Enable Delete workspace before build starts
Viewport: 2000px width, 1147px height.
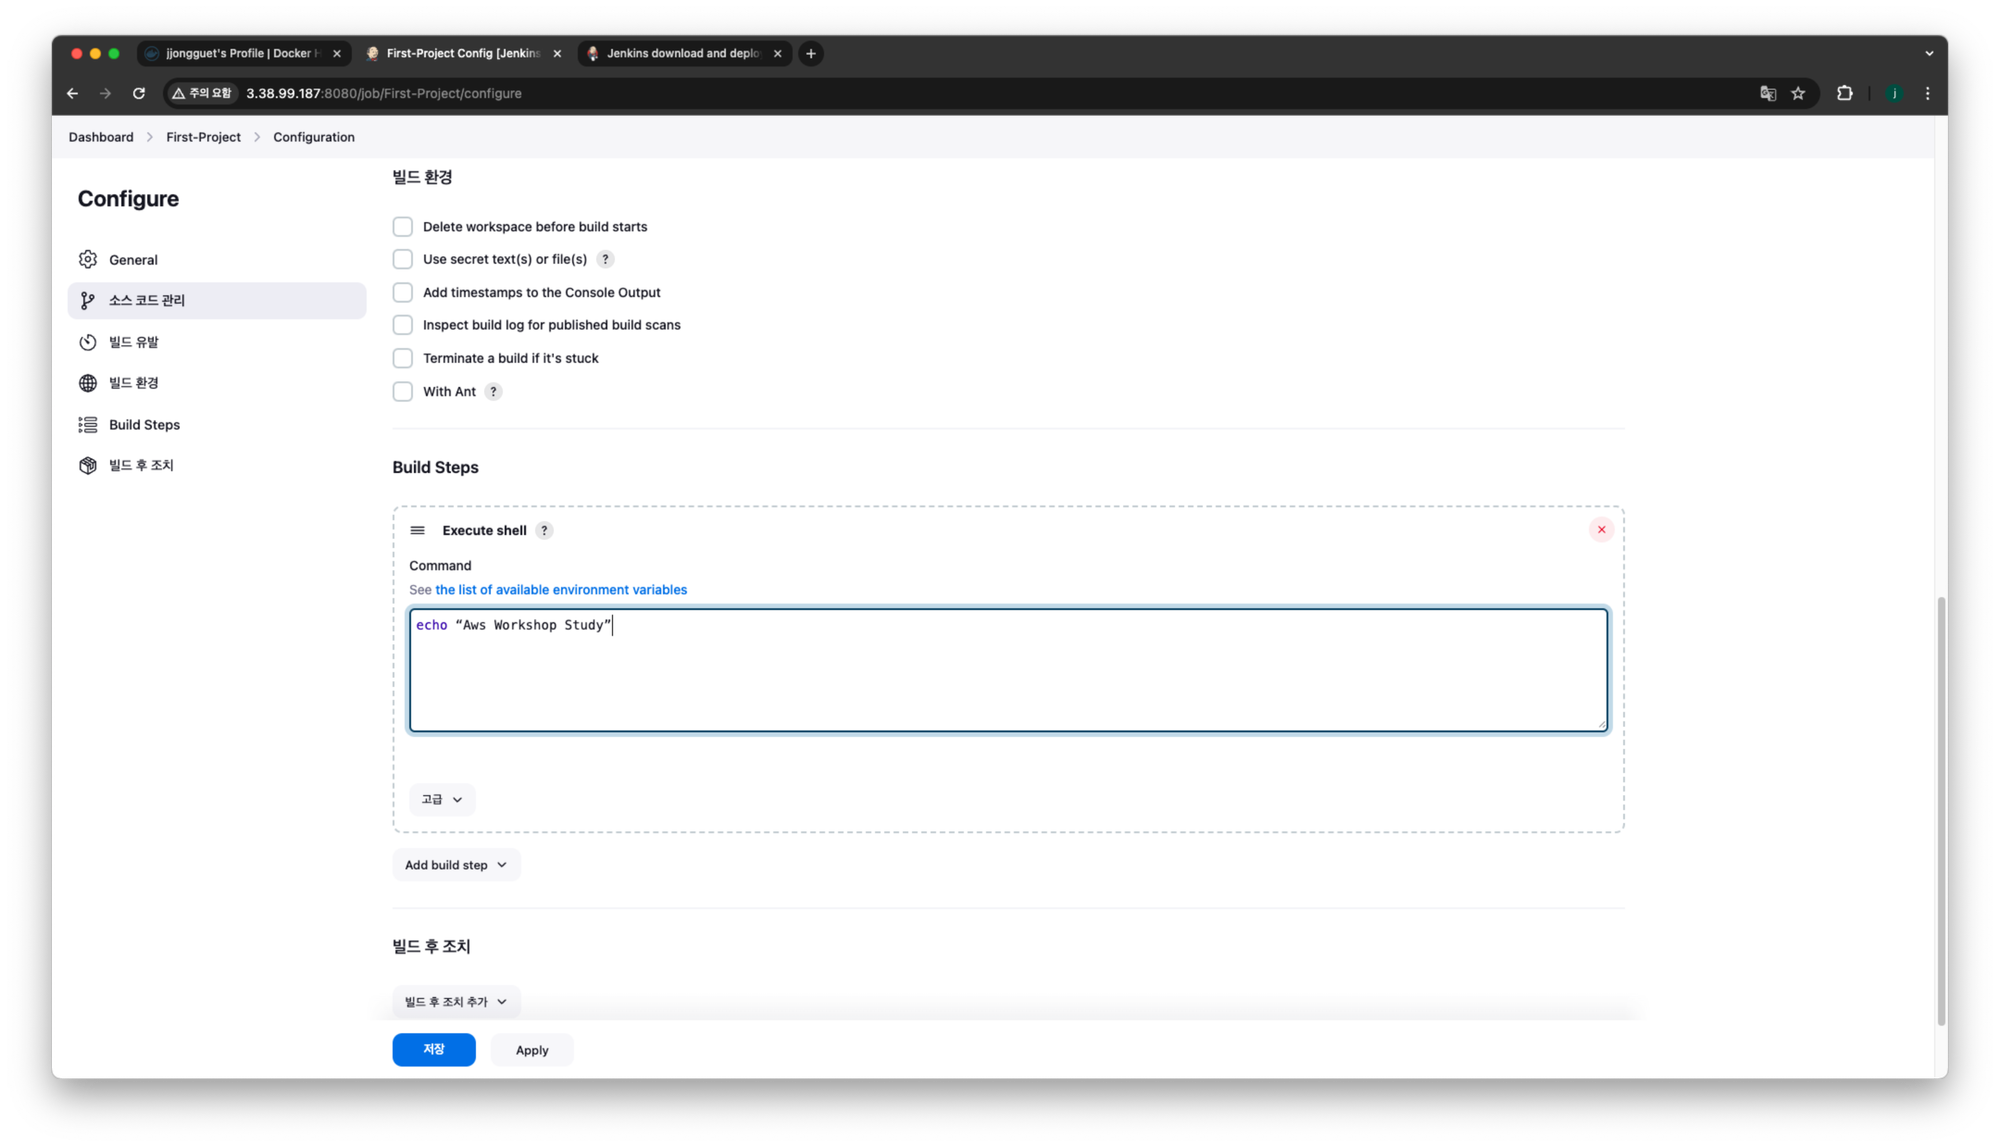[x=403, y=227]
